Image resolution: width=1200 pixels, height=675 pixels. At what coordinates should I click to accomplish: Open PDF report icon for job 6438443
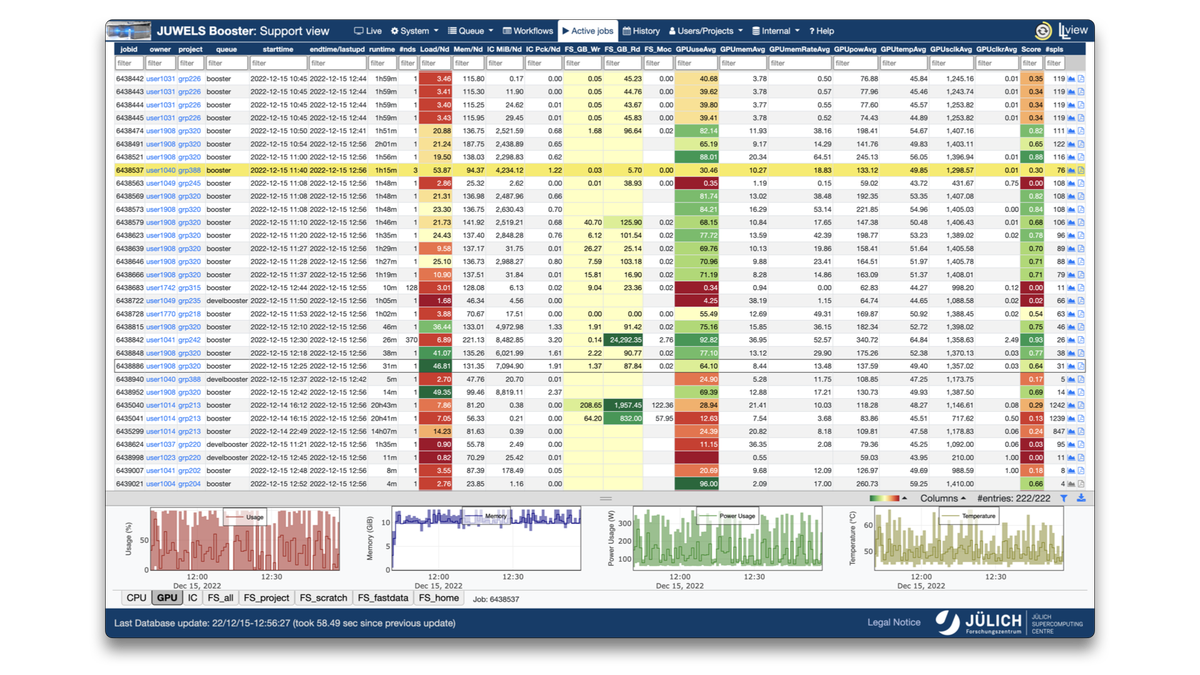click(1082, 92)
